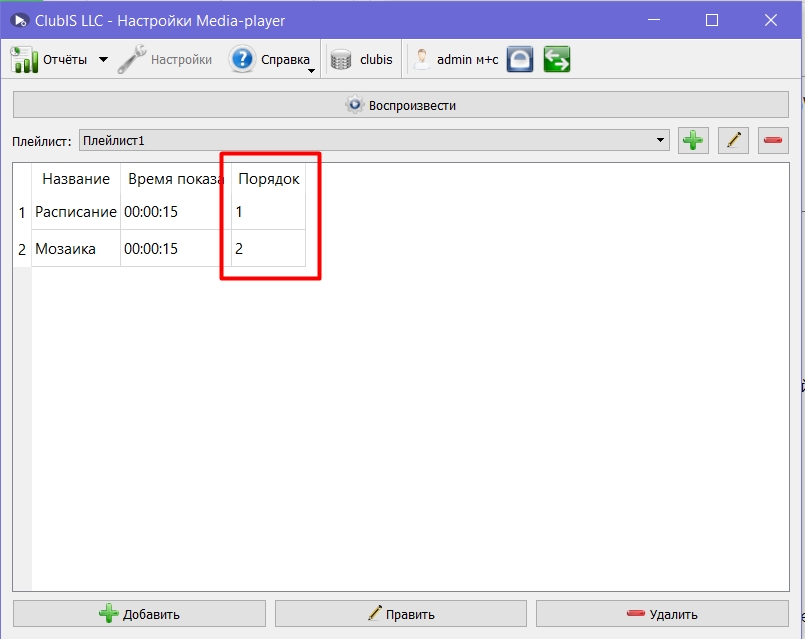Click the Порядок column header
805x639 pixels.
click(269, 179)
